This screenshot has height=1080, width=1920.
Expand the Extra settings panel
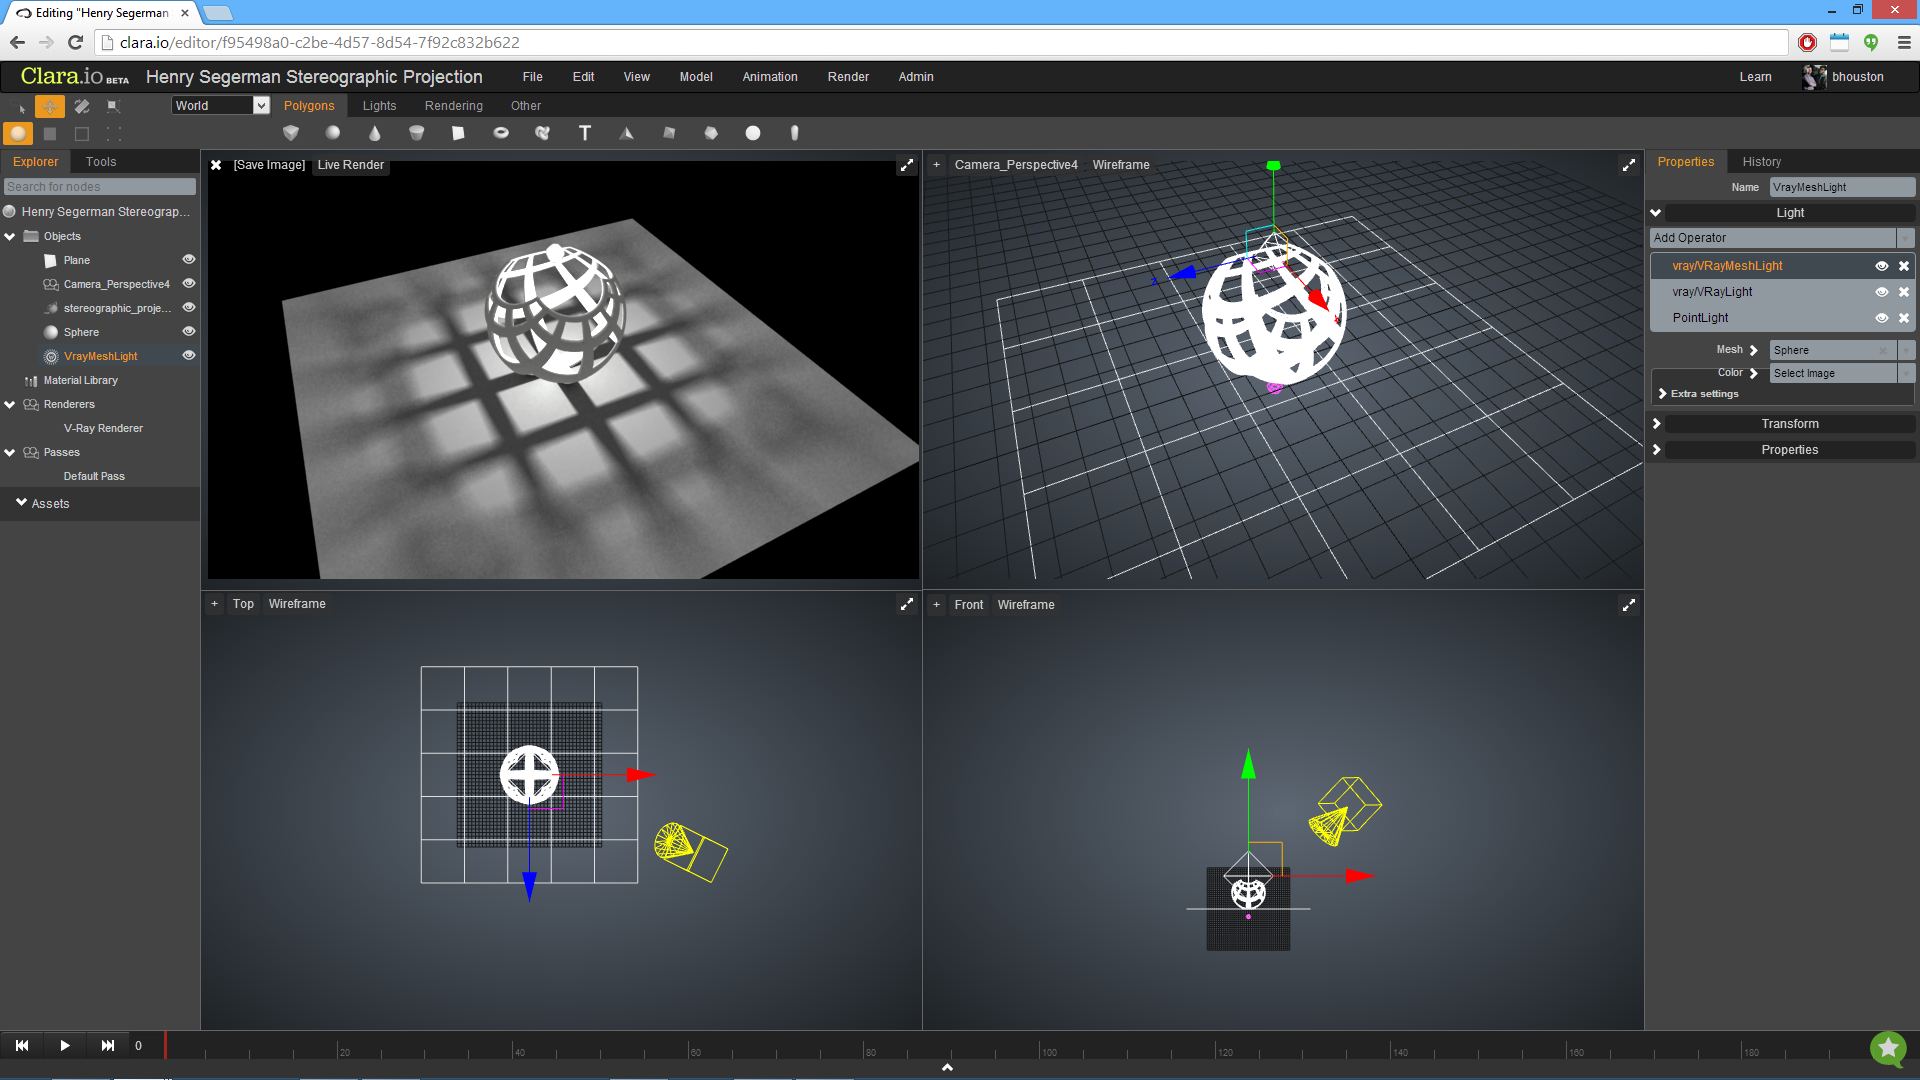(x=1663, y=394)
